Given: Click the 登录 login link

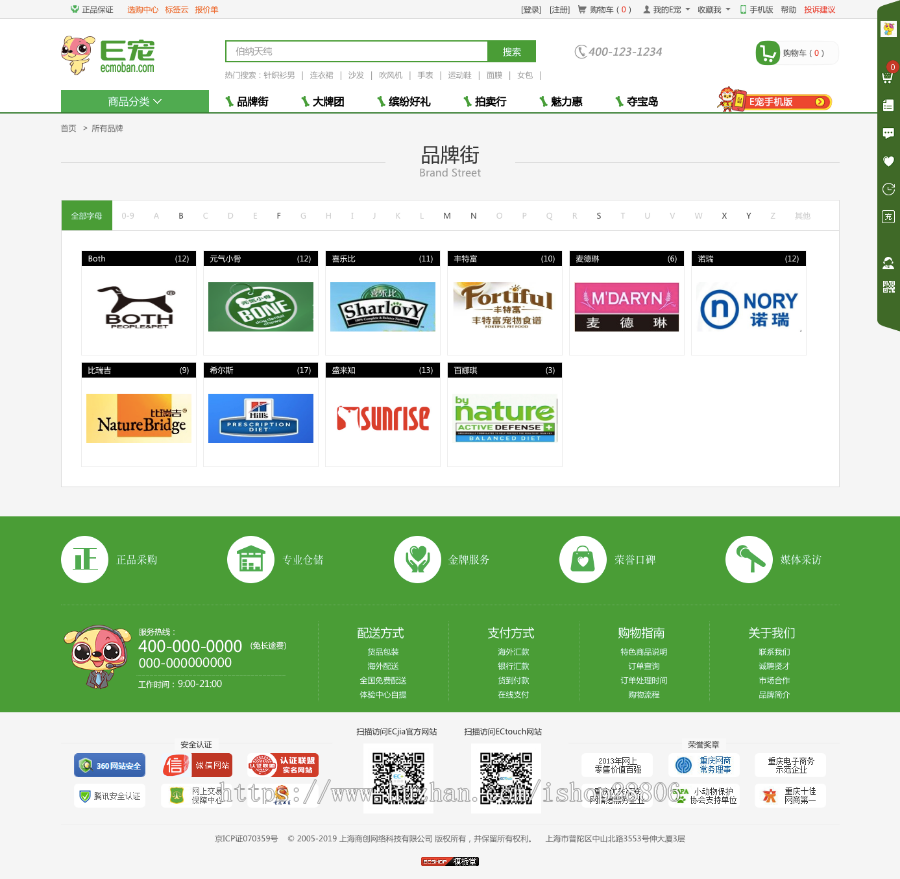Looking at the screenshot, I should (x=531, y=10).
